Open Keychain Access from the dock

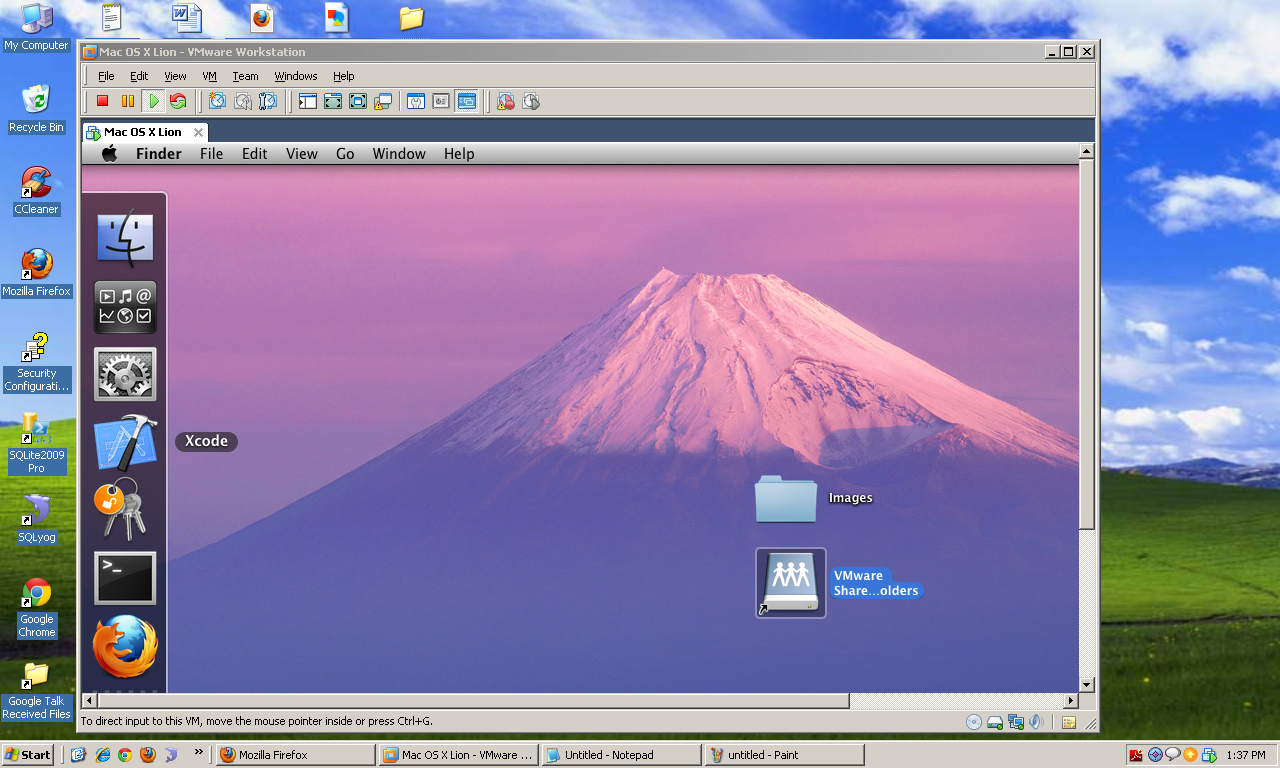tap(122, 509)
